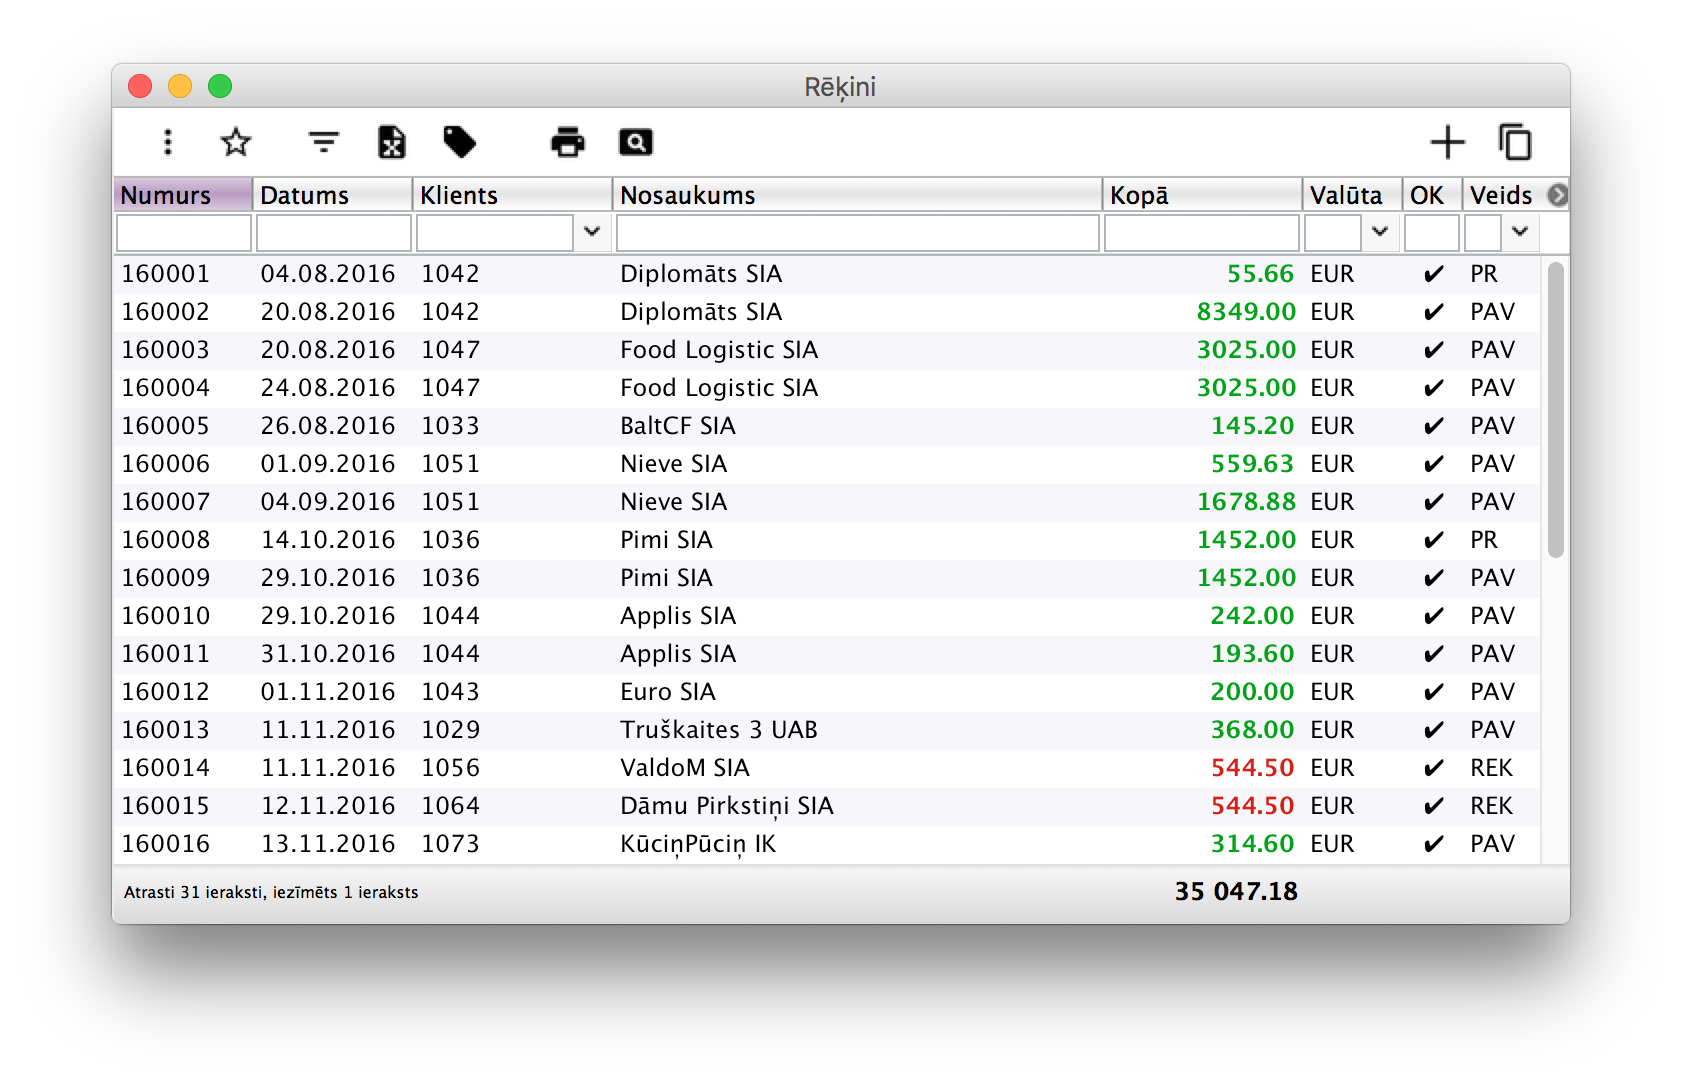Duplicate record using the copy icon

pyautogui.click(x=1515, y=142)
